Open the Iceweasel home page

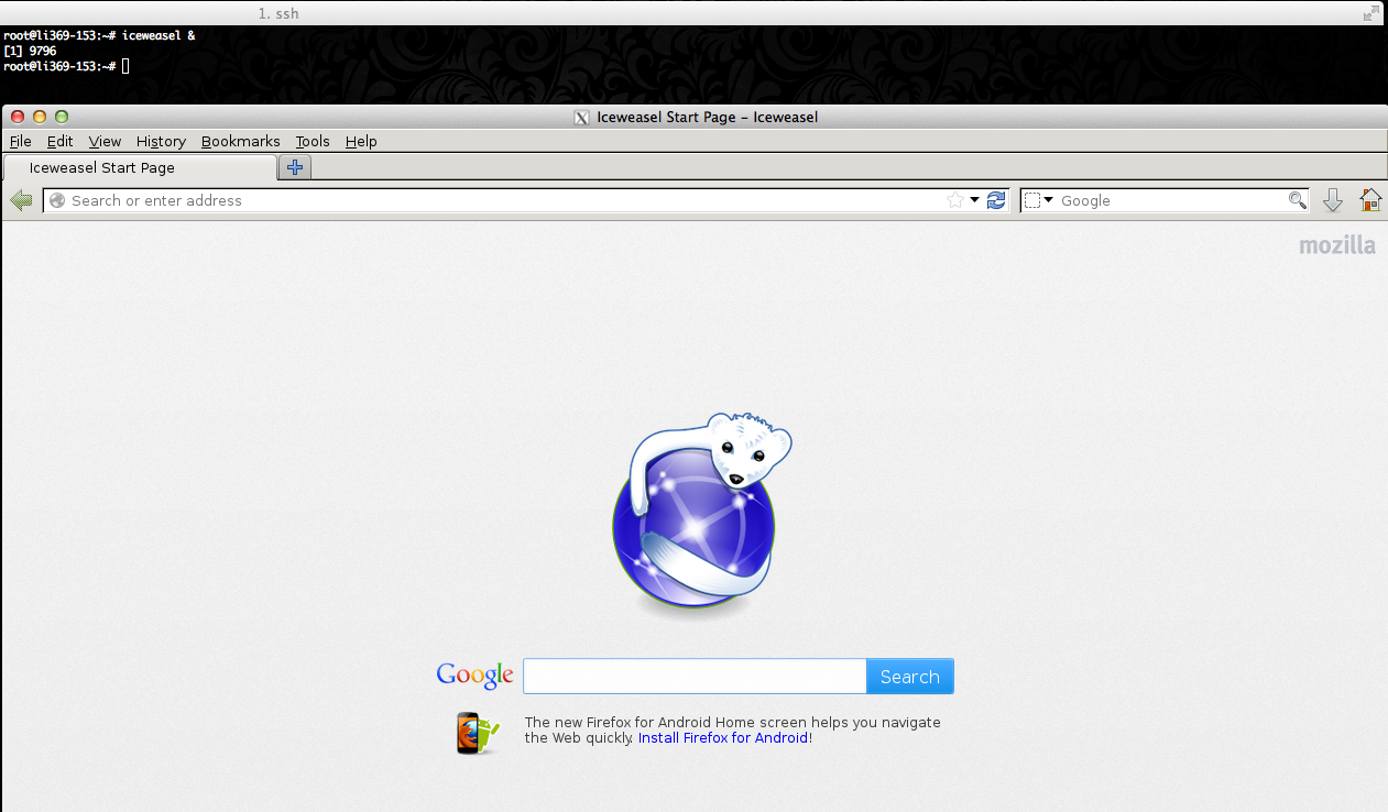1370,200
